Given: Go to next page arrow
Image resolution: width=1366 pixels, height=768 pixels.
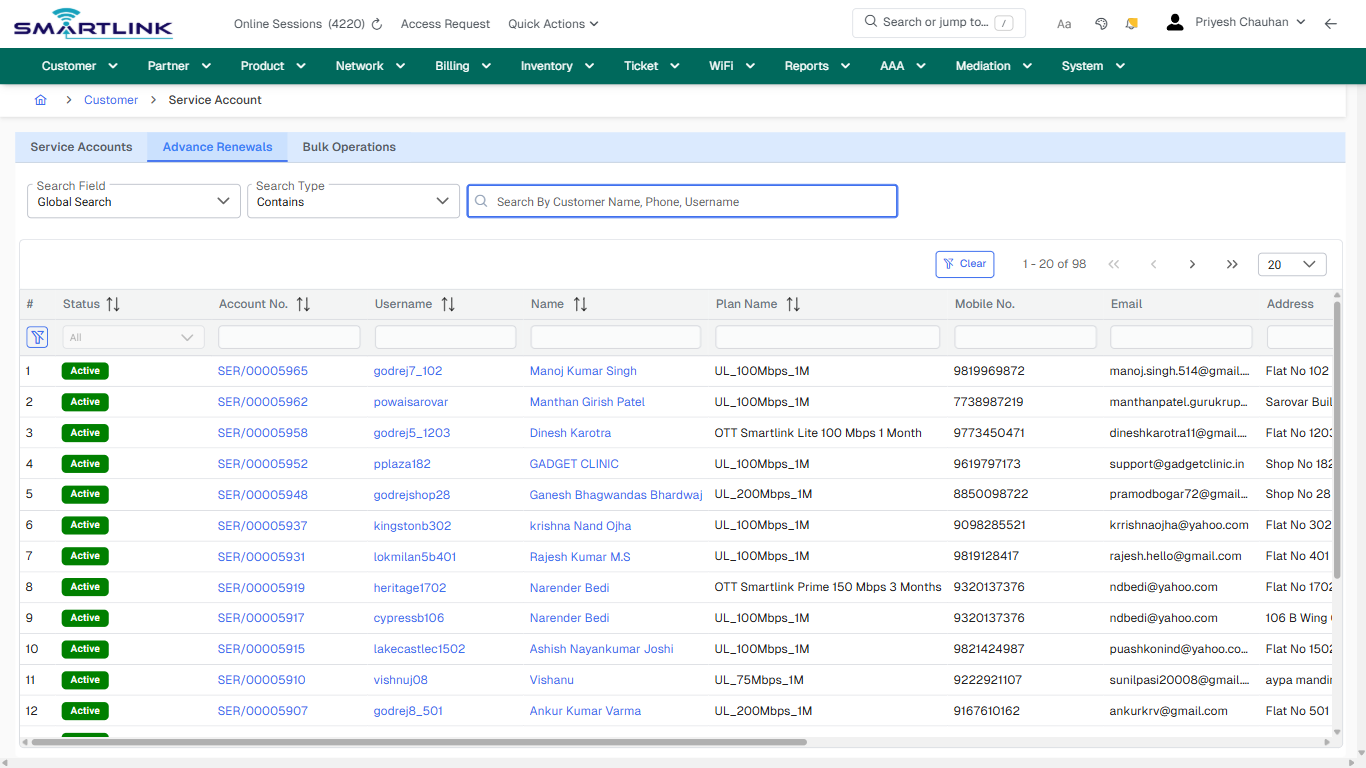Looking at the screenshot, I should tap(1192, 264).
